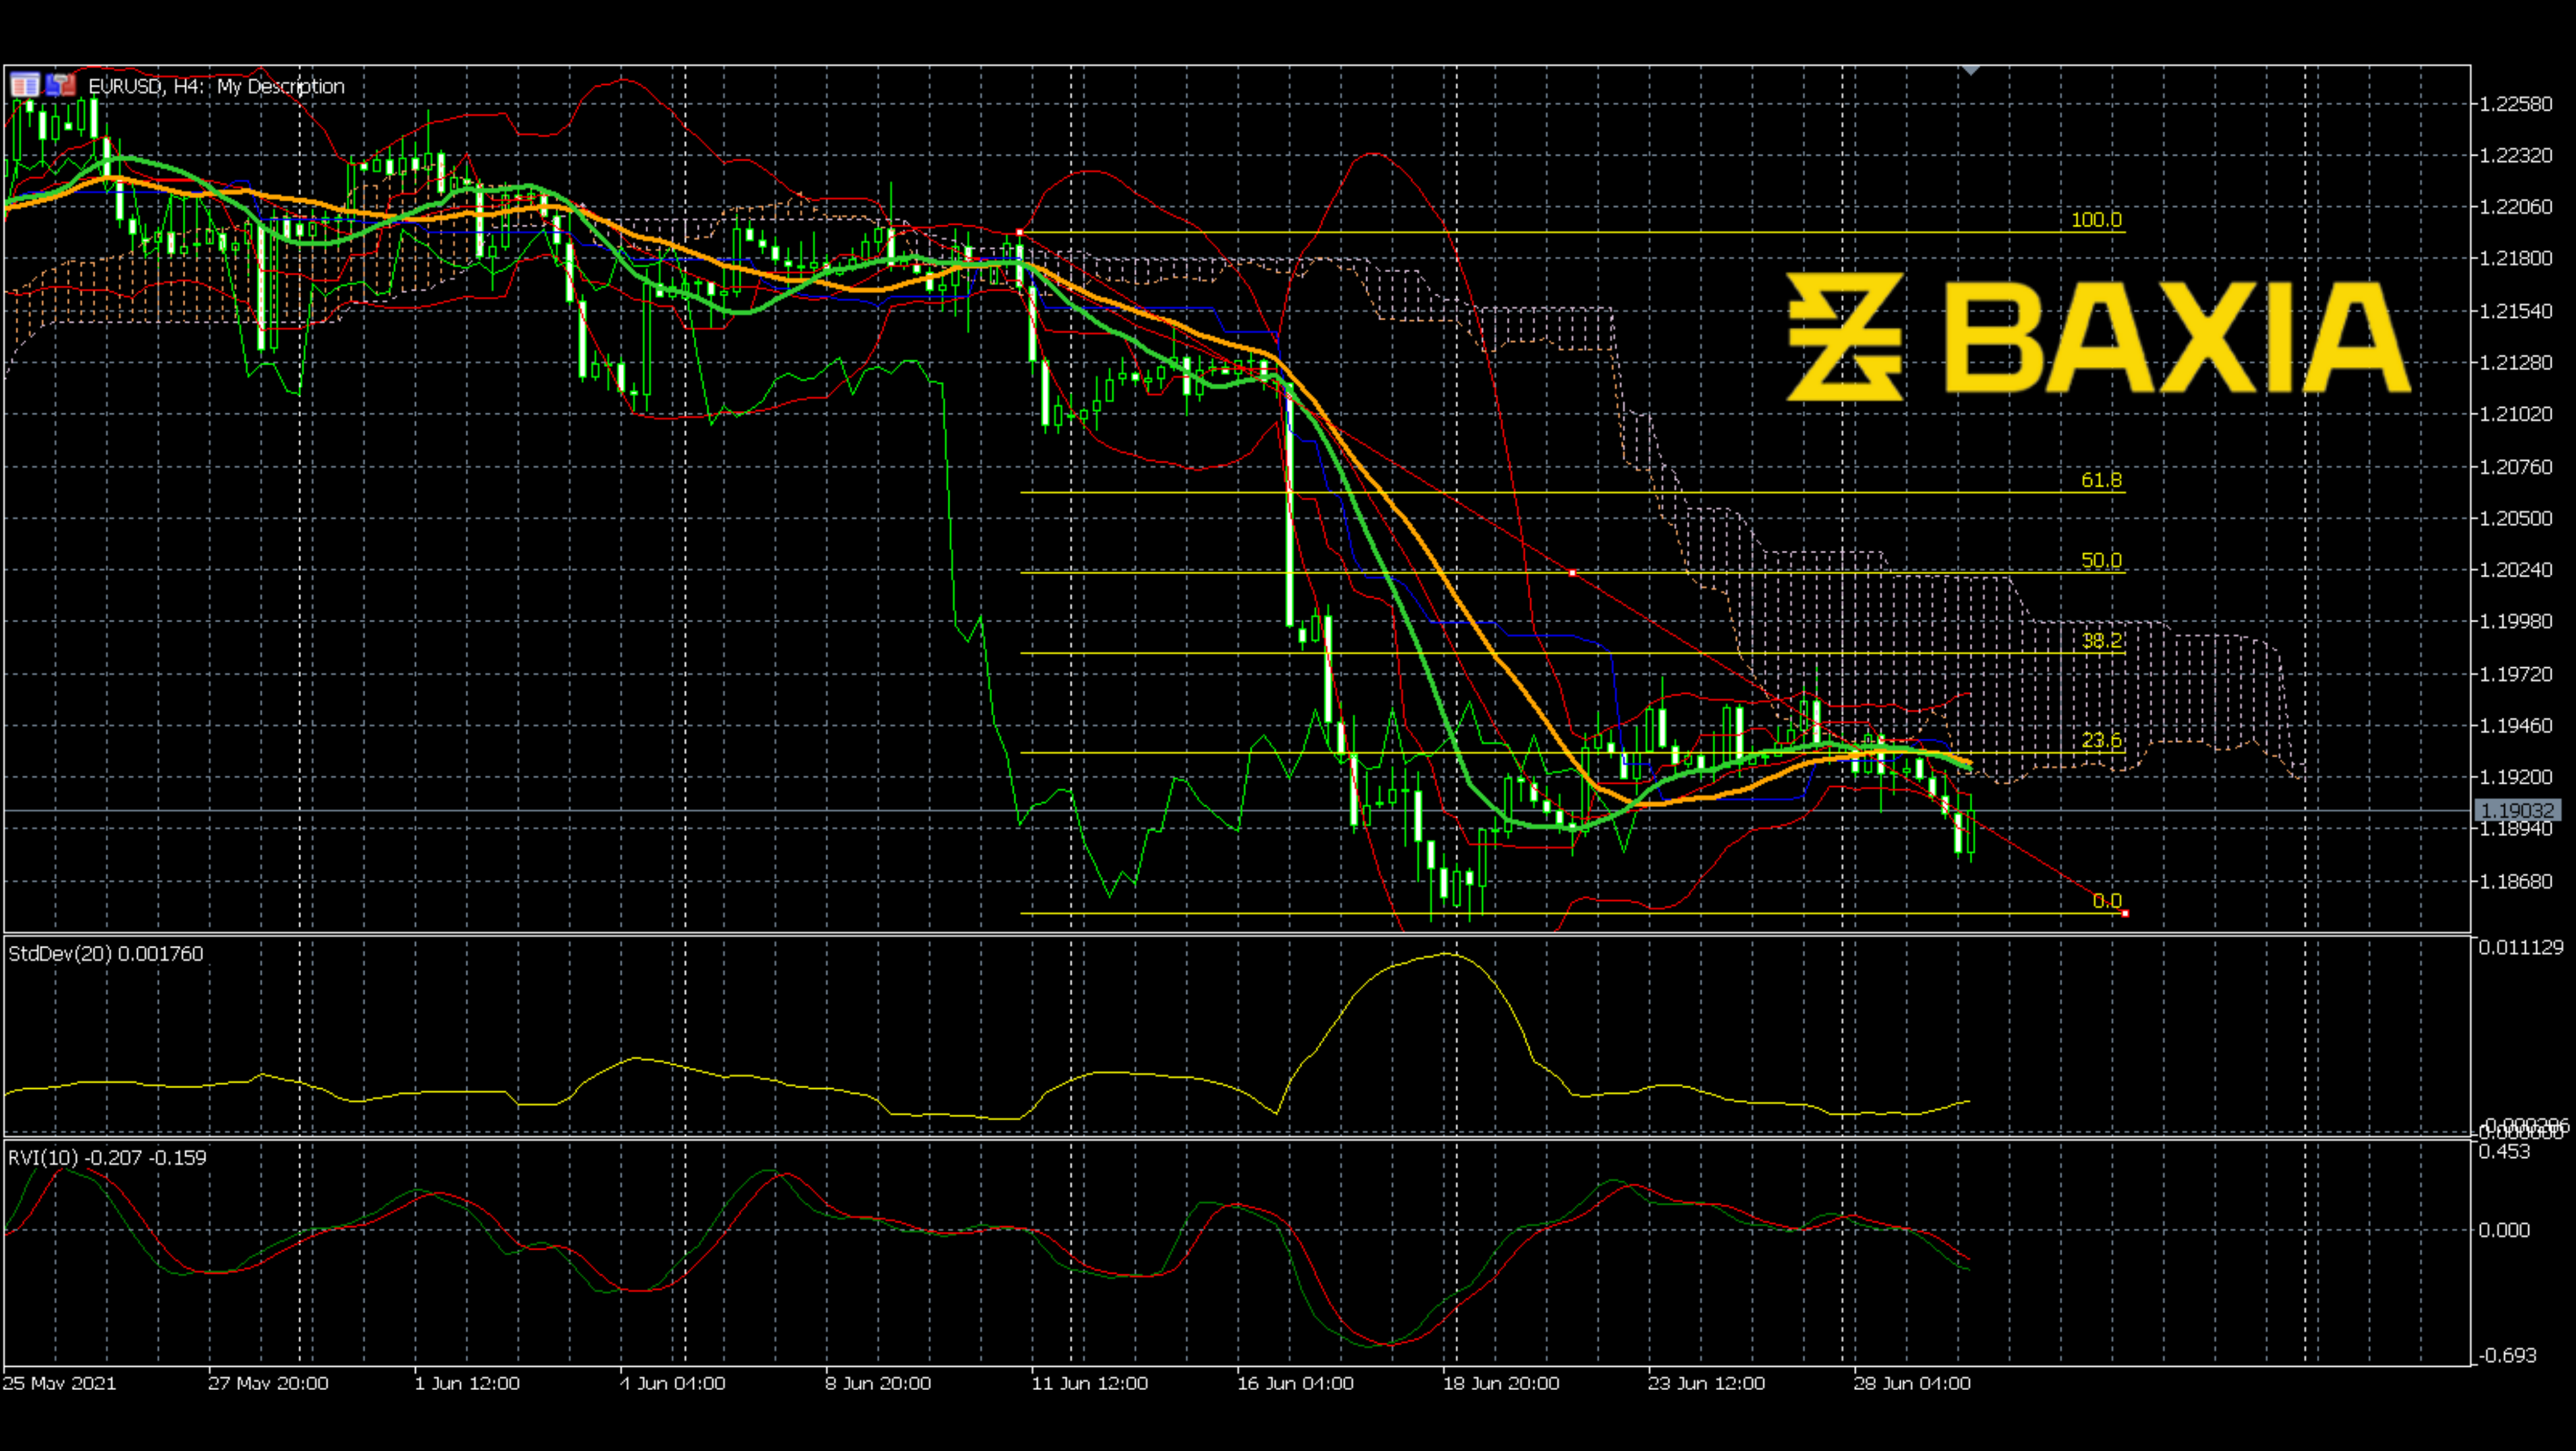Click price scale value 1.21540
The height and width of the screenshot is (1451, 2576).
click(2516, 311)
